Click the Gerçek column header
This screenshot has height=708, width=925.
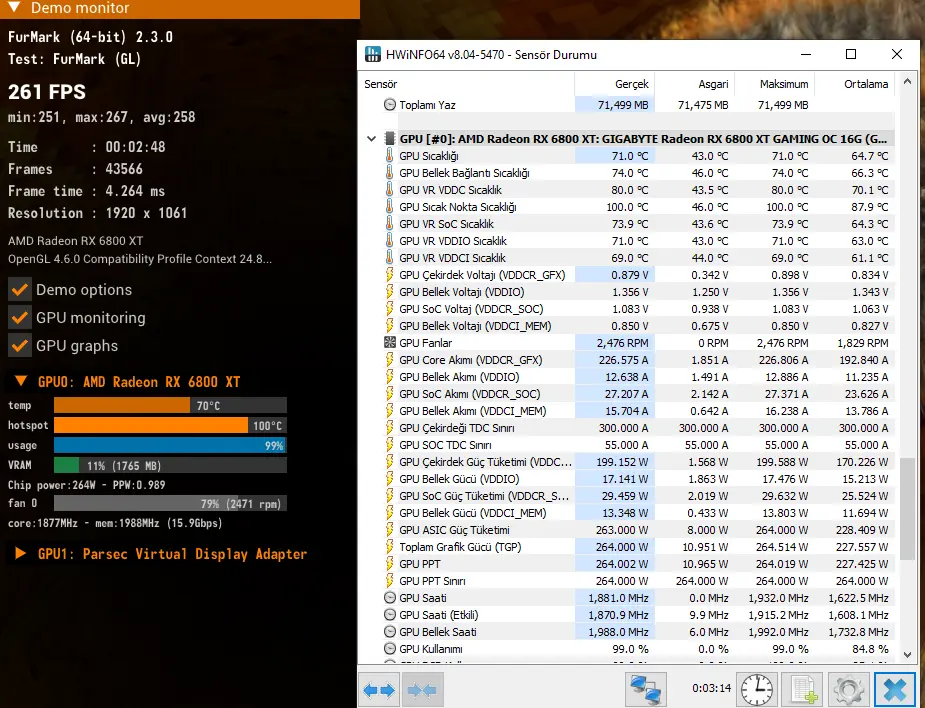[631, 84]
